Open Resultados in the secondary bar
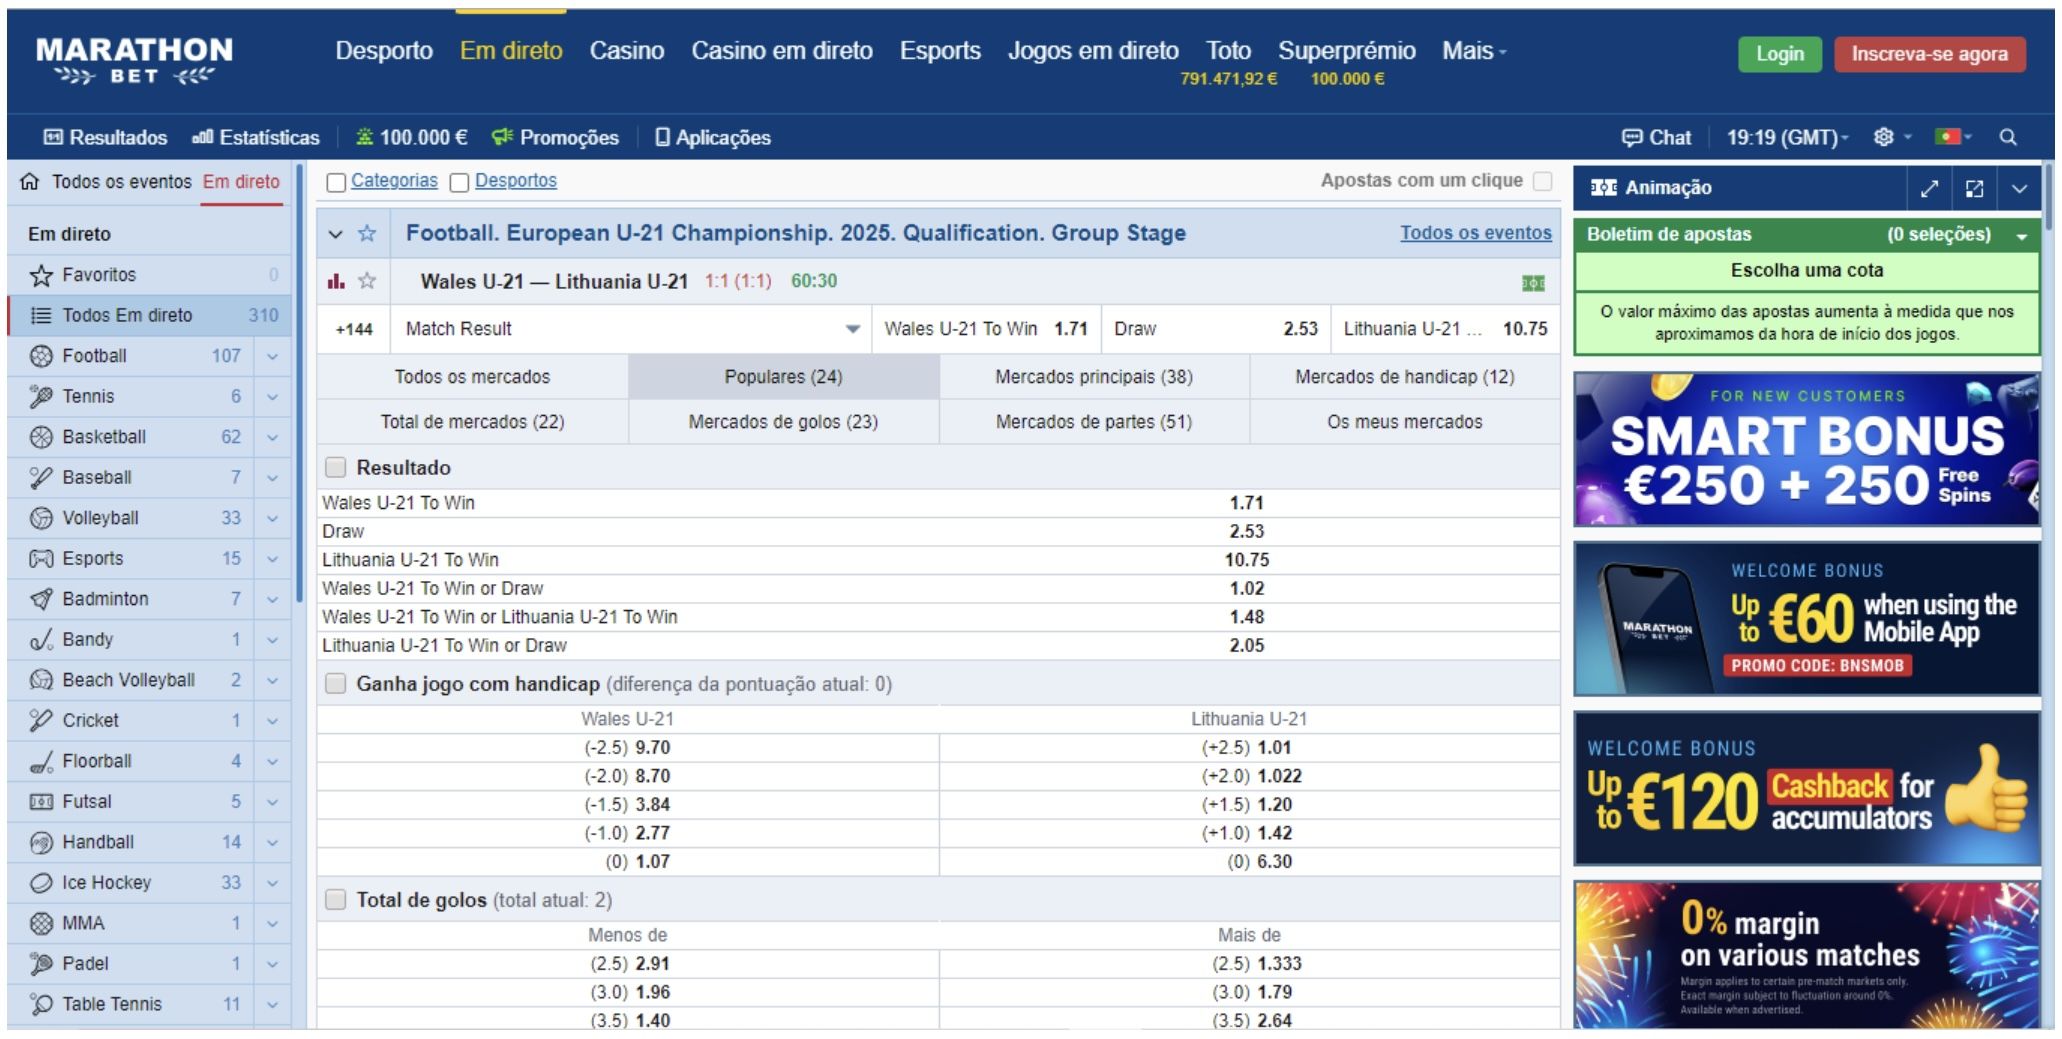Screen dimensions: 2062x1039 (x=105, y=137)
